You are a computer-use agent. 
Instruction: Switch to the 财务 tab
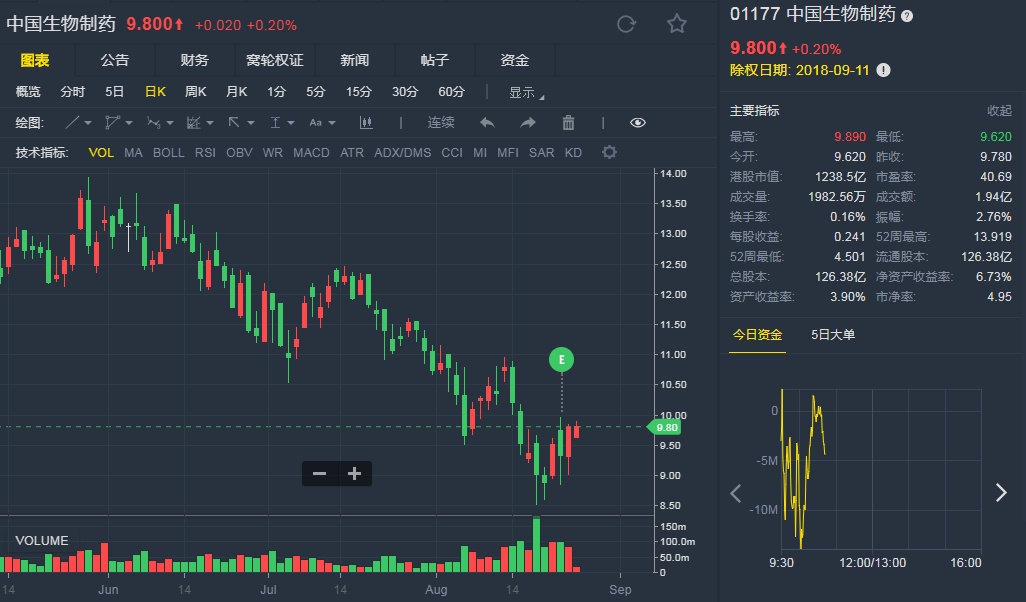(195, 60)
